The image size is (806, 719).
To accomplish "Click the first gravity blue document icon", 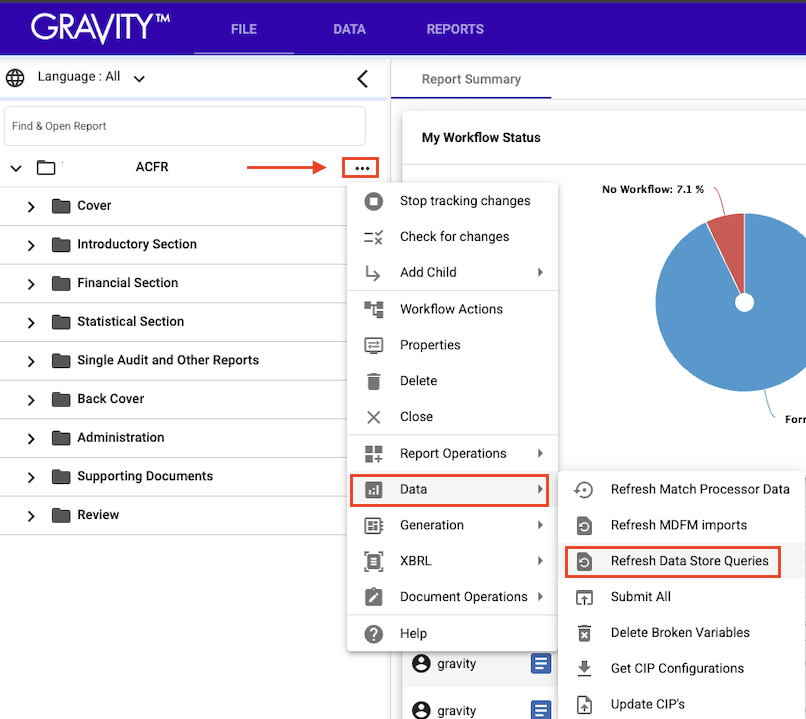I will pyautogui.click(x=541, y=663).
